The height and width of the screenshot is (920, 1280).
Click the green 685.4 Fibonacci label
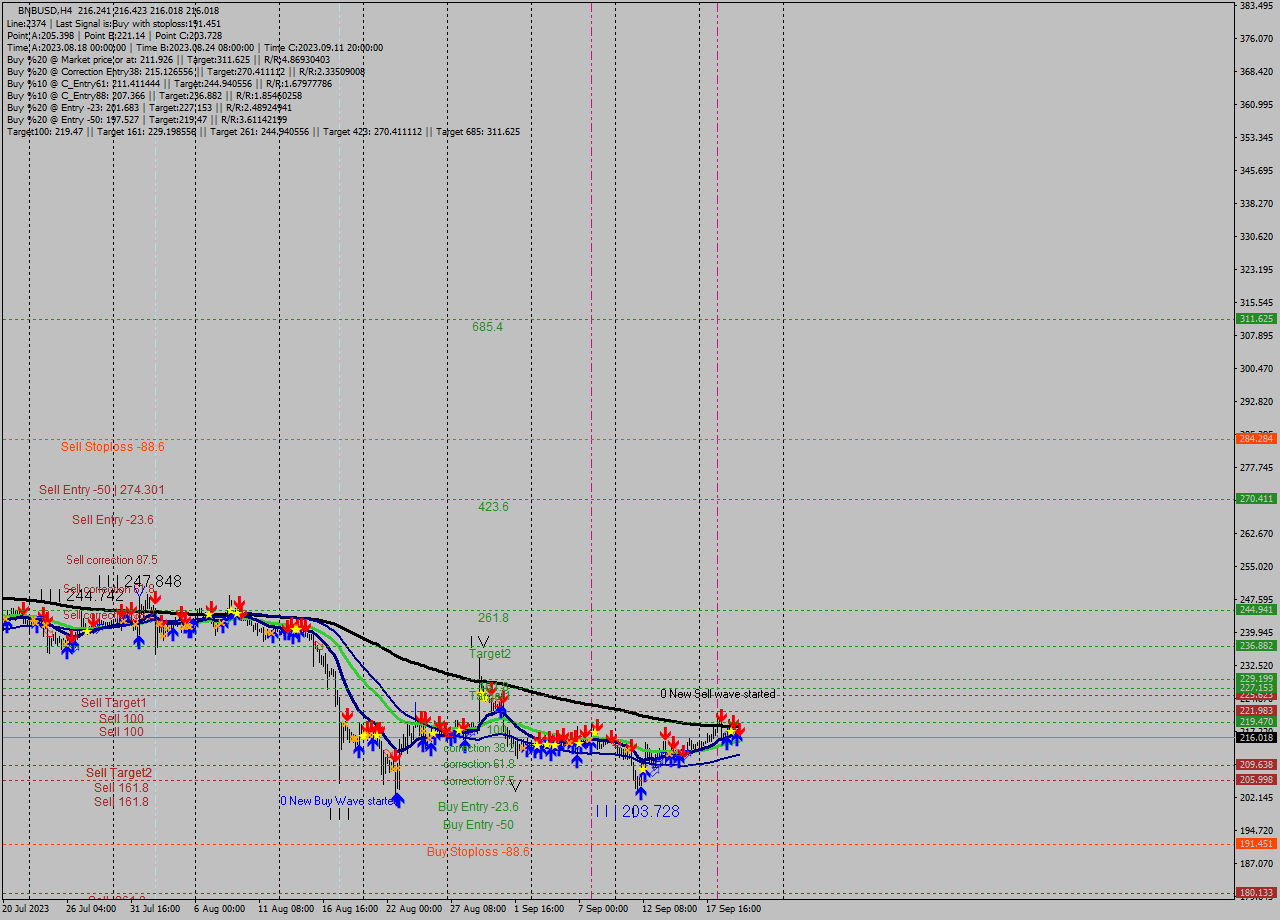[x=488, y=327]
